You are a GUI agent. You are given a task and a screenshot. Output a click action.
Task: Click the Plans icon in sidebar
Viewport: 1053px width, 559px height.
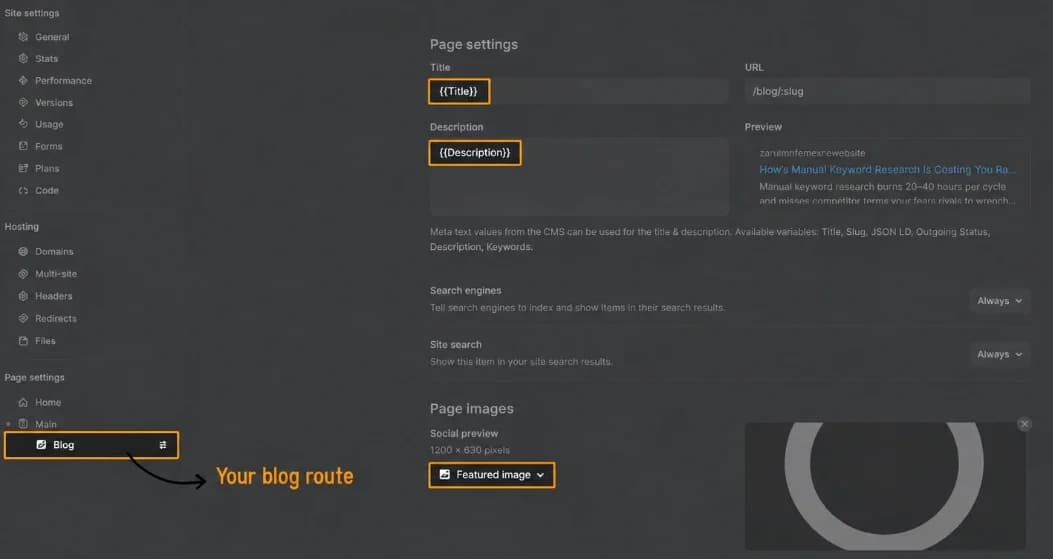coord(24,168)
